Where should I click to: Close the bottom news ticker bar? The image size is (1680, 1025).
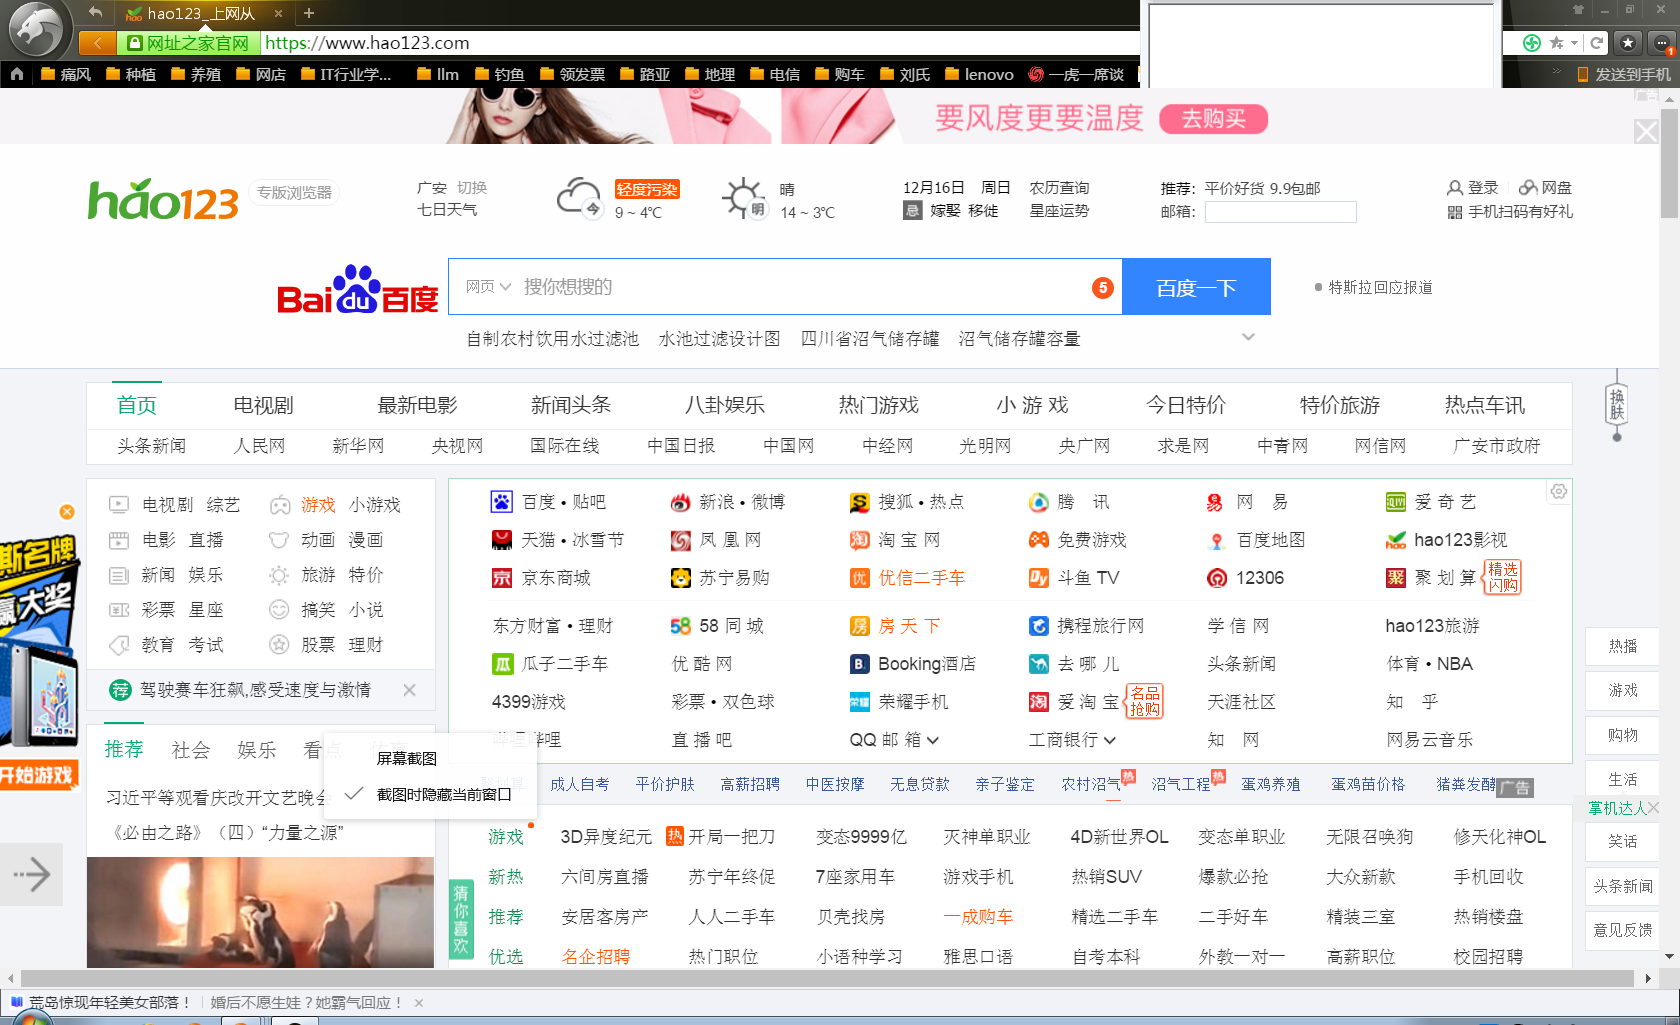pos(419,1003)
